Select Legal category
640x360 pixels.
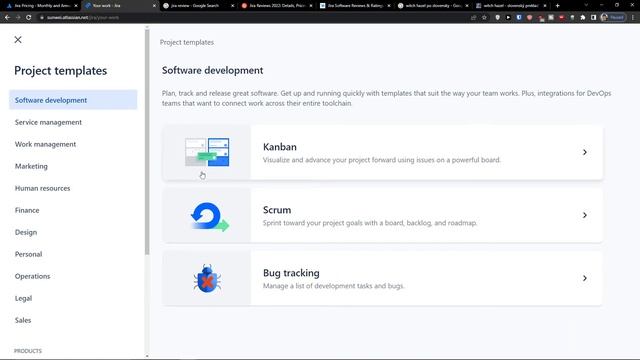pyautogui.click(x=23, y=298)
